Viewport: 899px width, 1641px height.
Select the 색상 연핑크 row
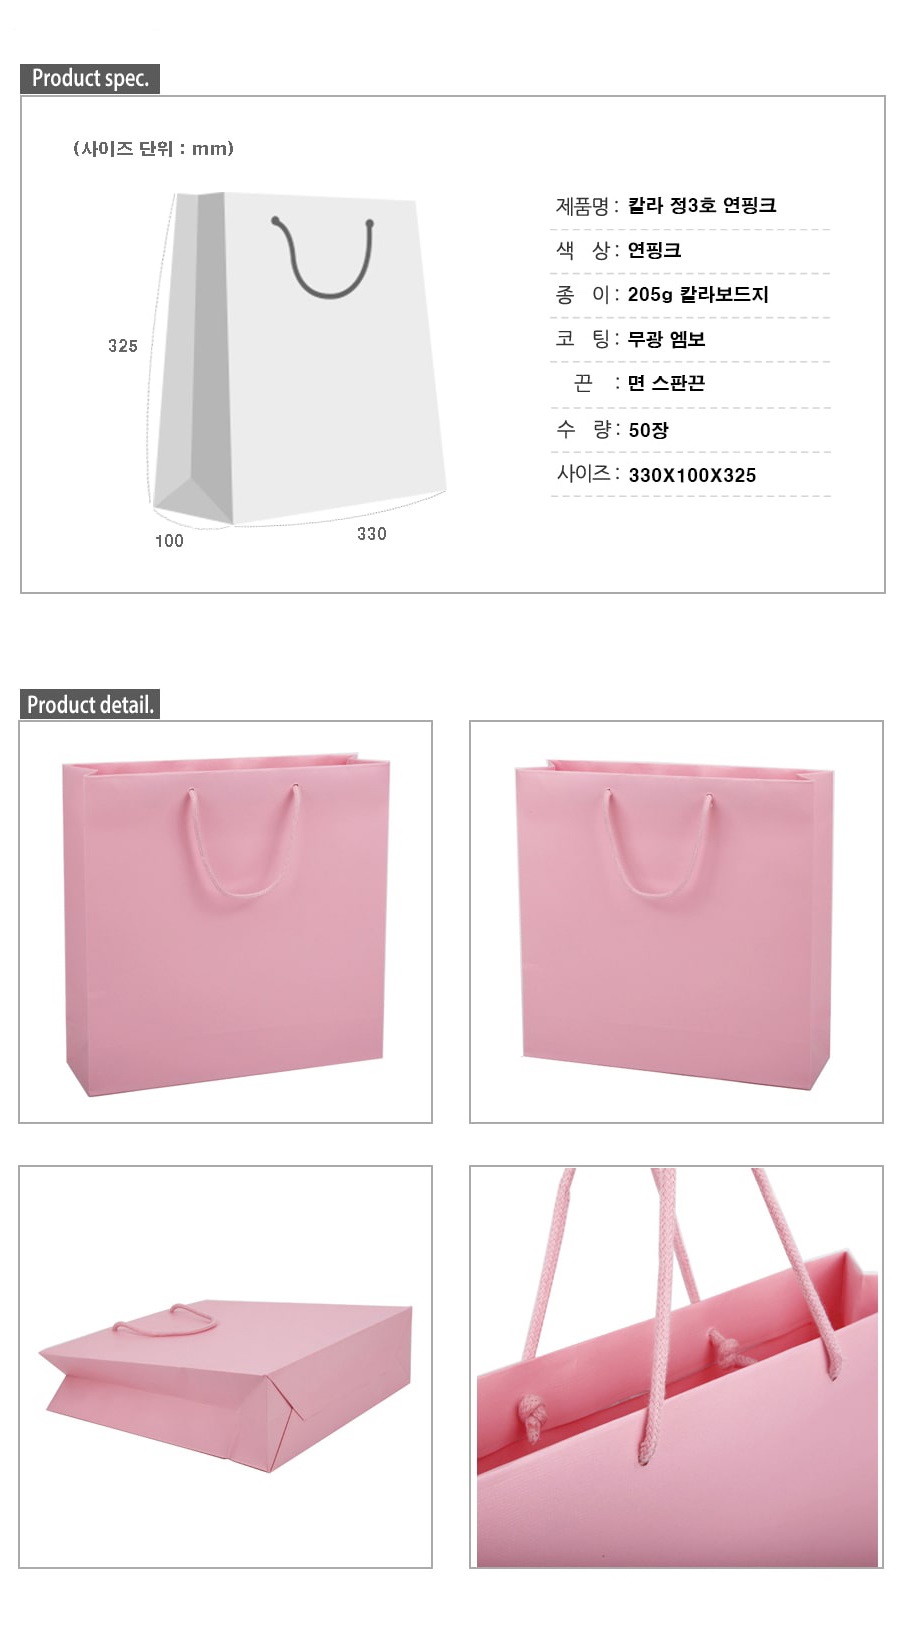click(x=690, y=250)
